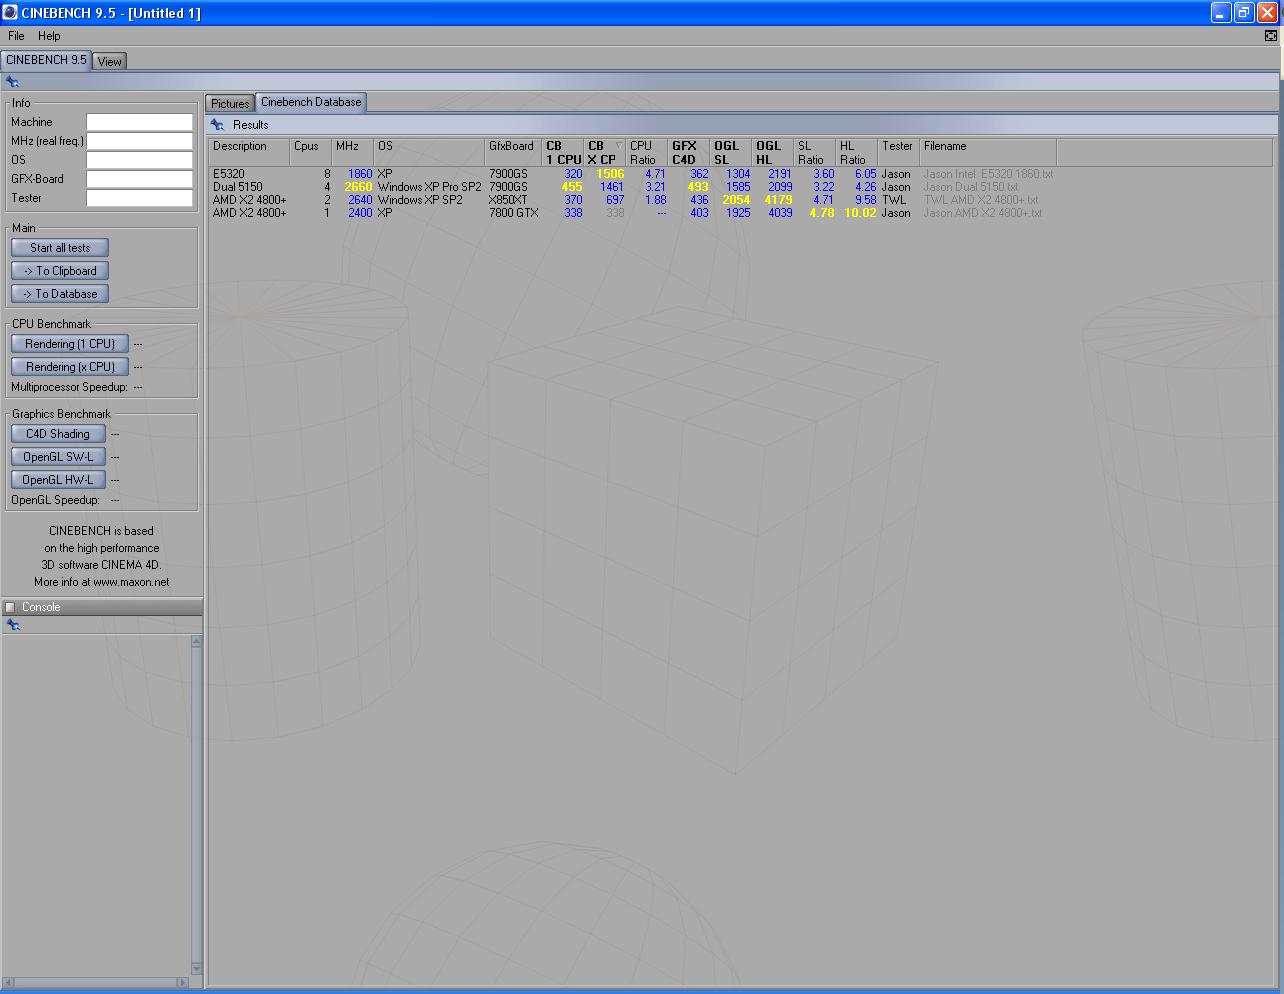Viewport: 1284px width, 994px height.
Task: Sort by the OGL HL column header
Action: pos(773,152)
